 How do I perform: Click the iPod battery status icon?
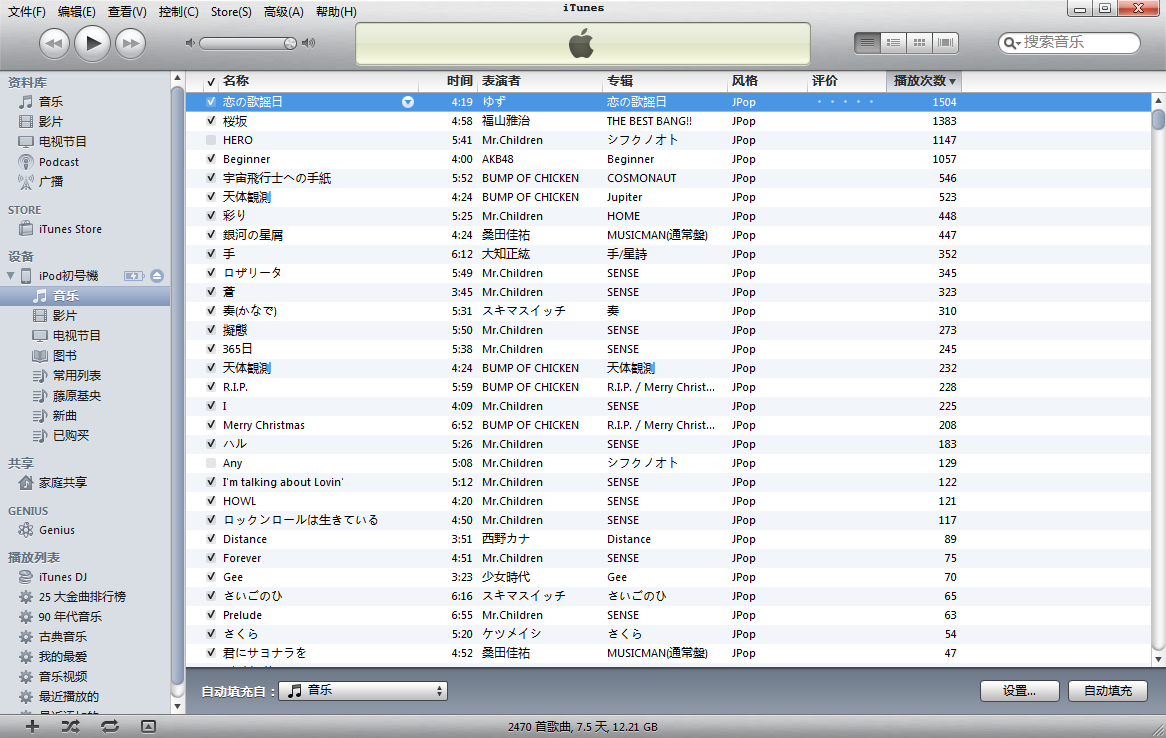pyautogui.click(x=134, y=276)
